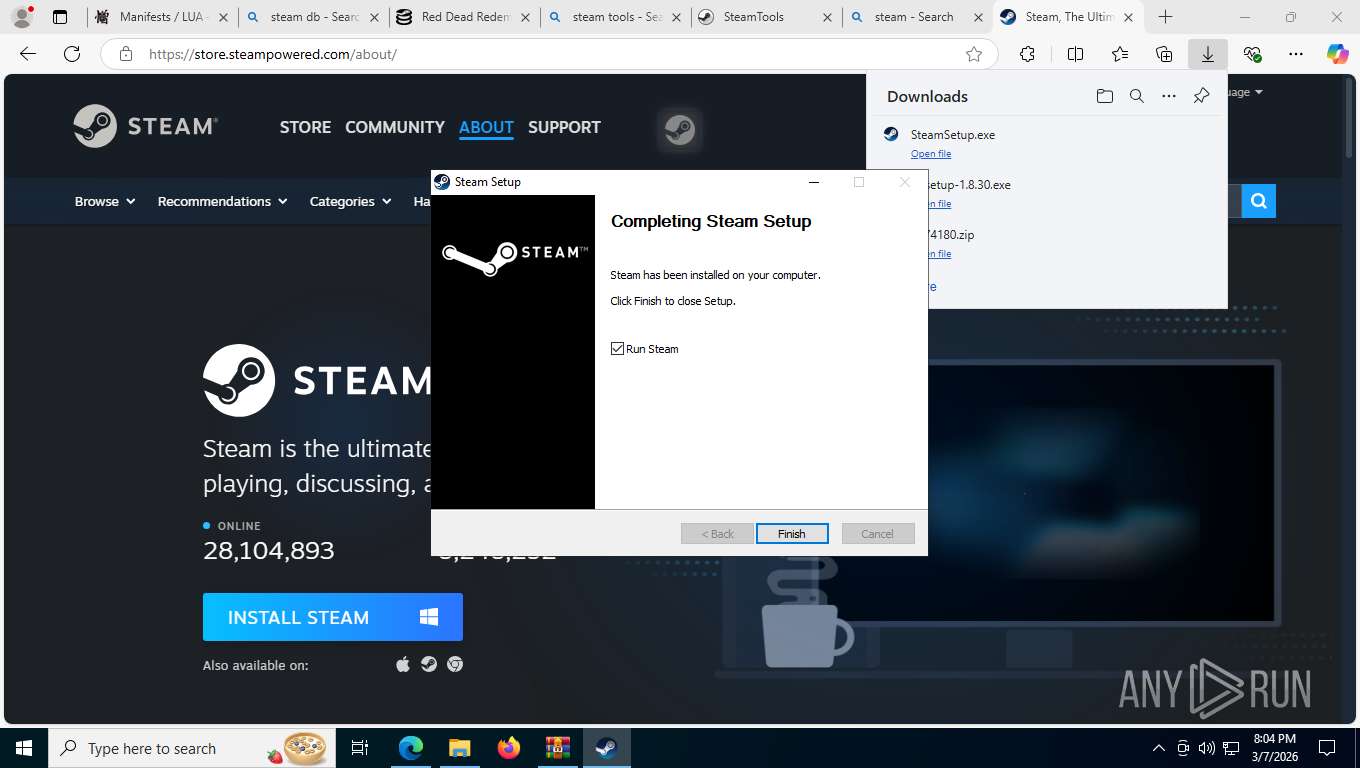Open the SUPPORT page link

tap(564, 127)
